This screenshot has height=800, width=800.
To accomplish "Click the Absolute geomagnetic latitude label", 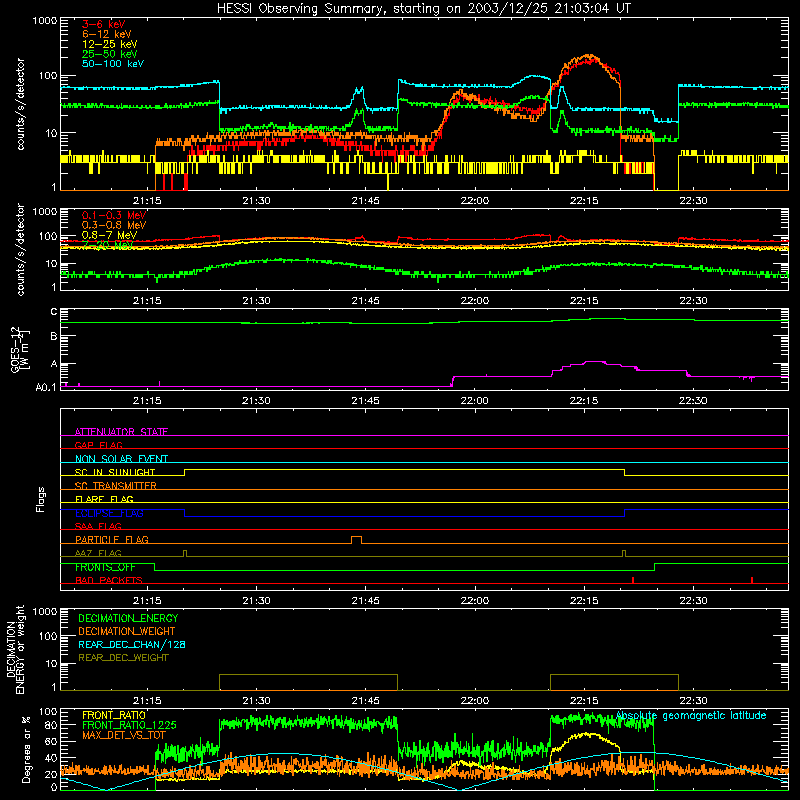I will click(x=691, y=715).
